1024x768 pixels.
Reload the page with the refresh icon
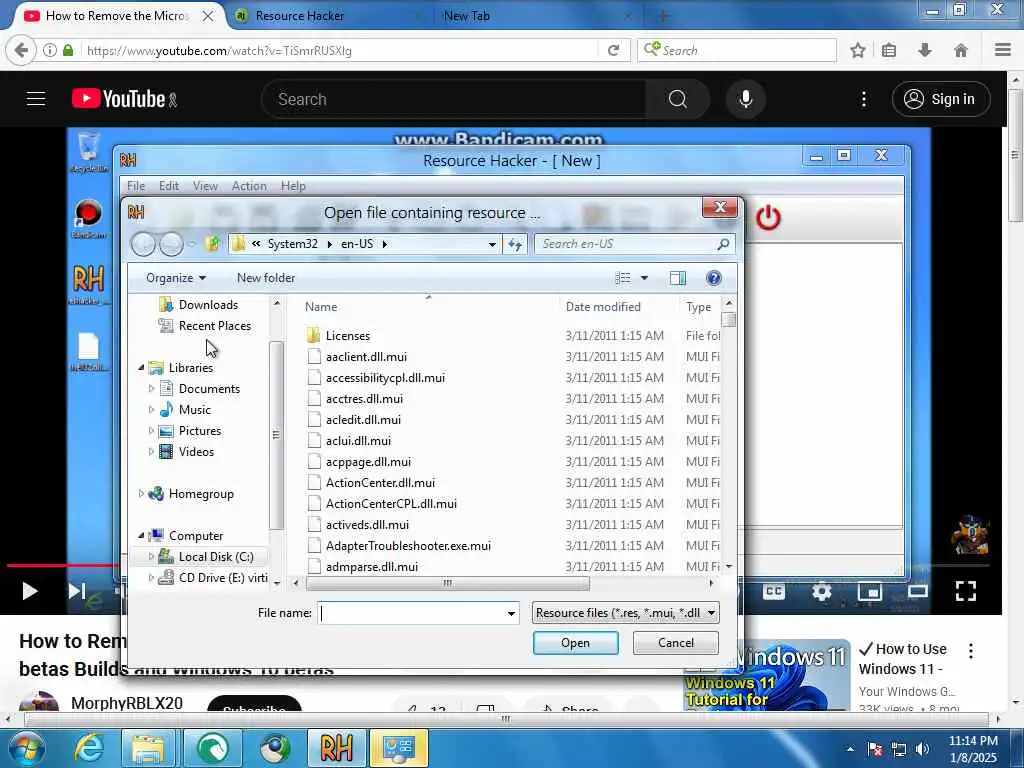[613, 50]
